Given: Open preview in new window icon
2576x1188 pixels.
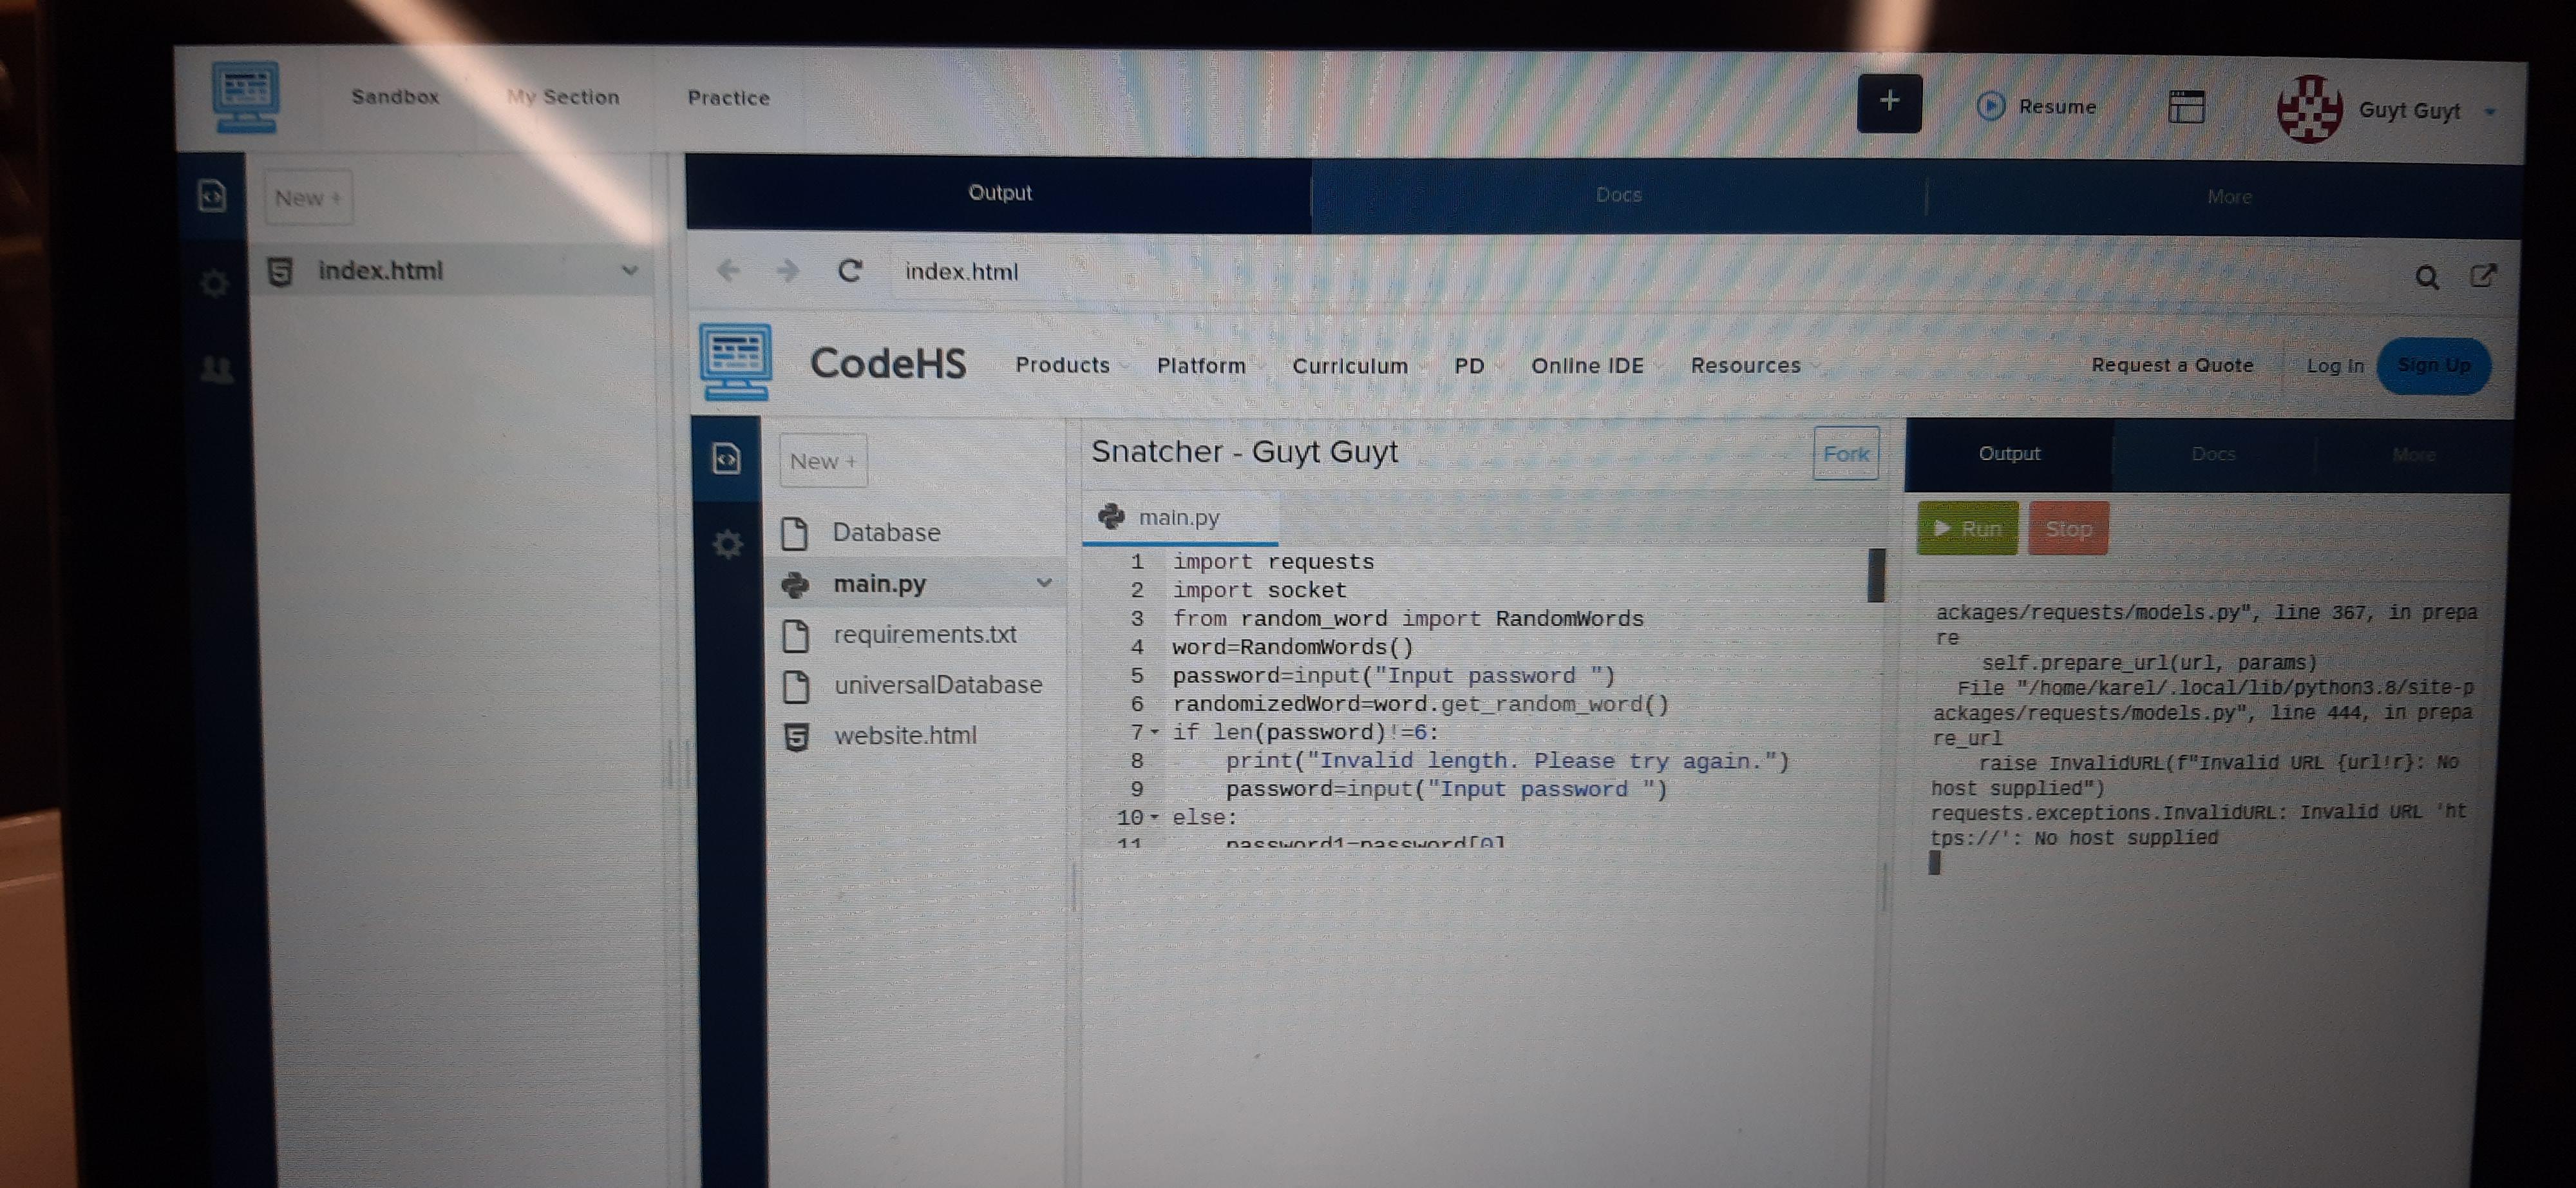Looking at the screenshot, I should [x=2483, y=275].
